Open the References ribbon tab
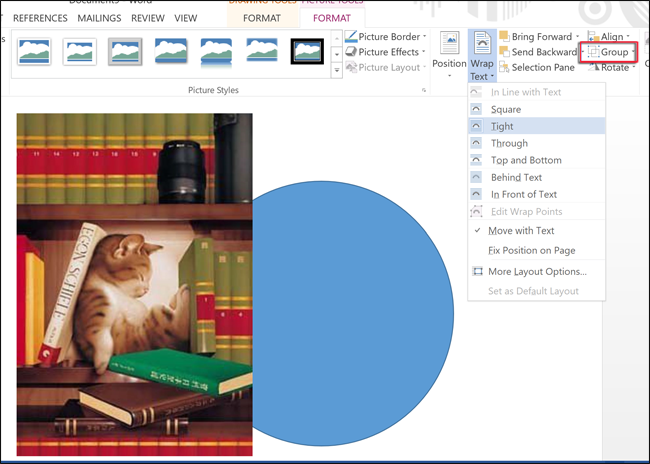 [x=40, y=18]
